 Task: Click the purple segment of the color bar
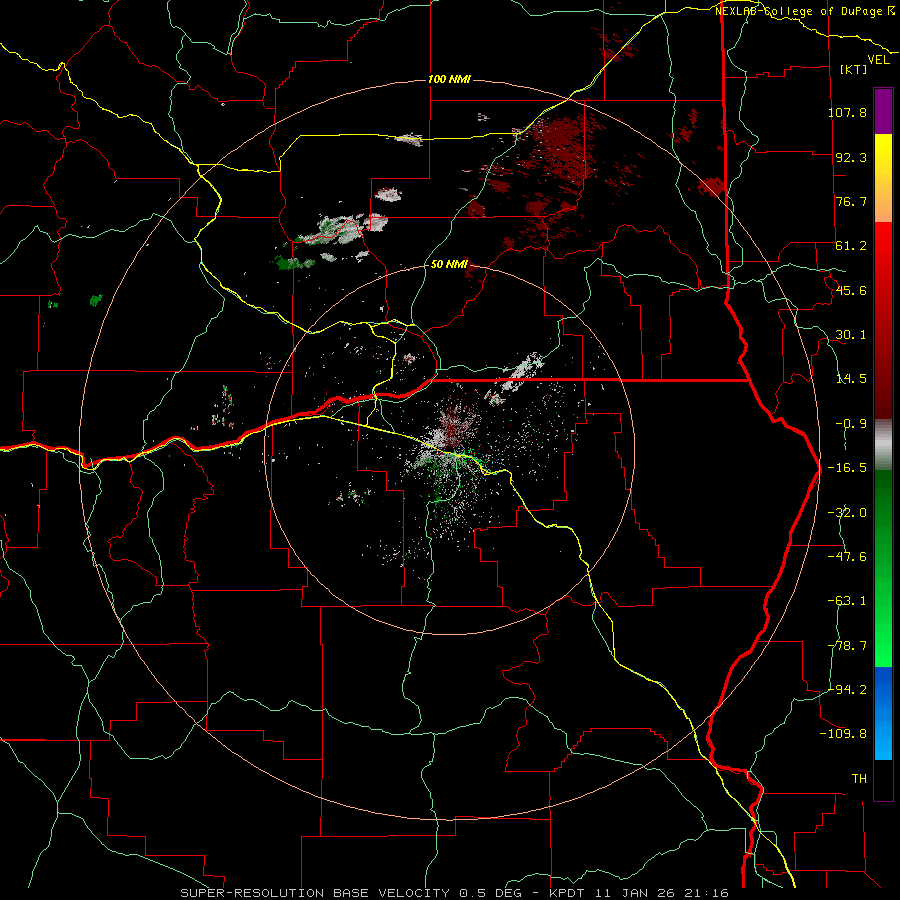883,111
